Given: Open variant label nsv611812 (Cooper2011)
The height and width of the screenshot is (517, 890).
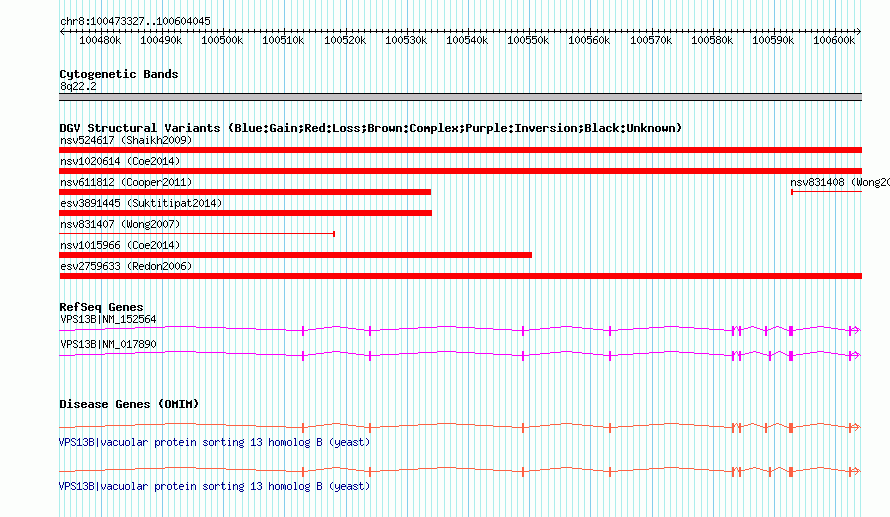Looking at the screenshot, I should [126, 182].
